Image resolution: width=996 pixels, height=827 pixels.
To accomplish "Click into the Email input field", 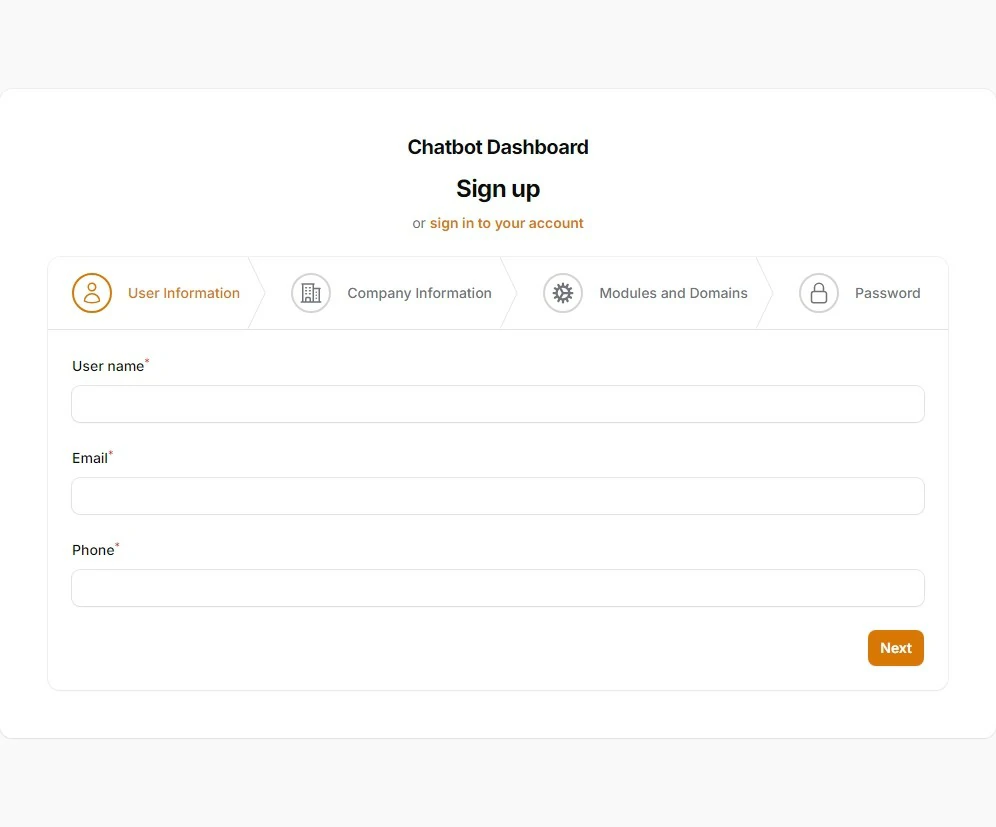I will [x=497, y=496].
